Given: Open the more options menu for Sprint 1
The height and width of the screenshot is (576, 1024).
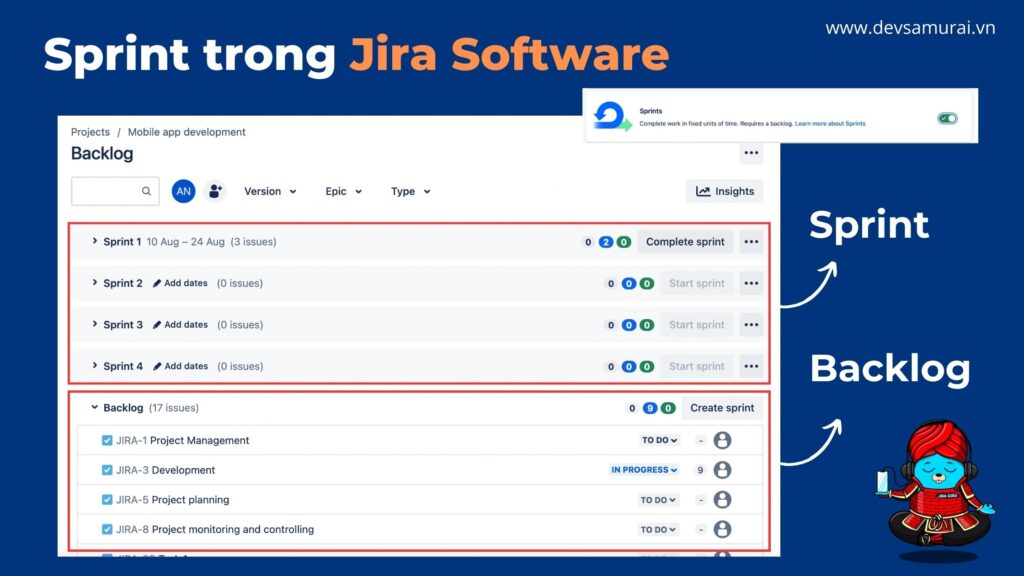Looking at the screenshot, I should [751, 241].
